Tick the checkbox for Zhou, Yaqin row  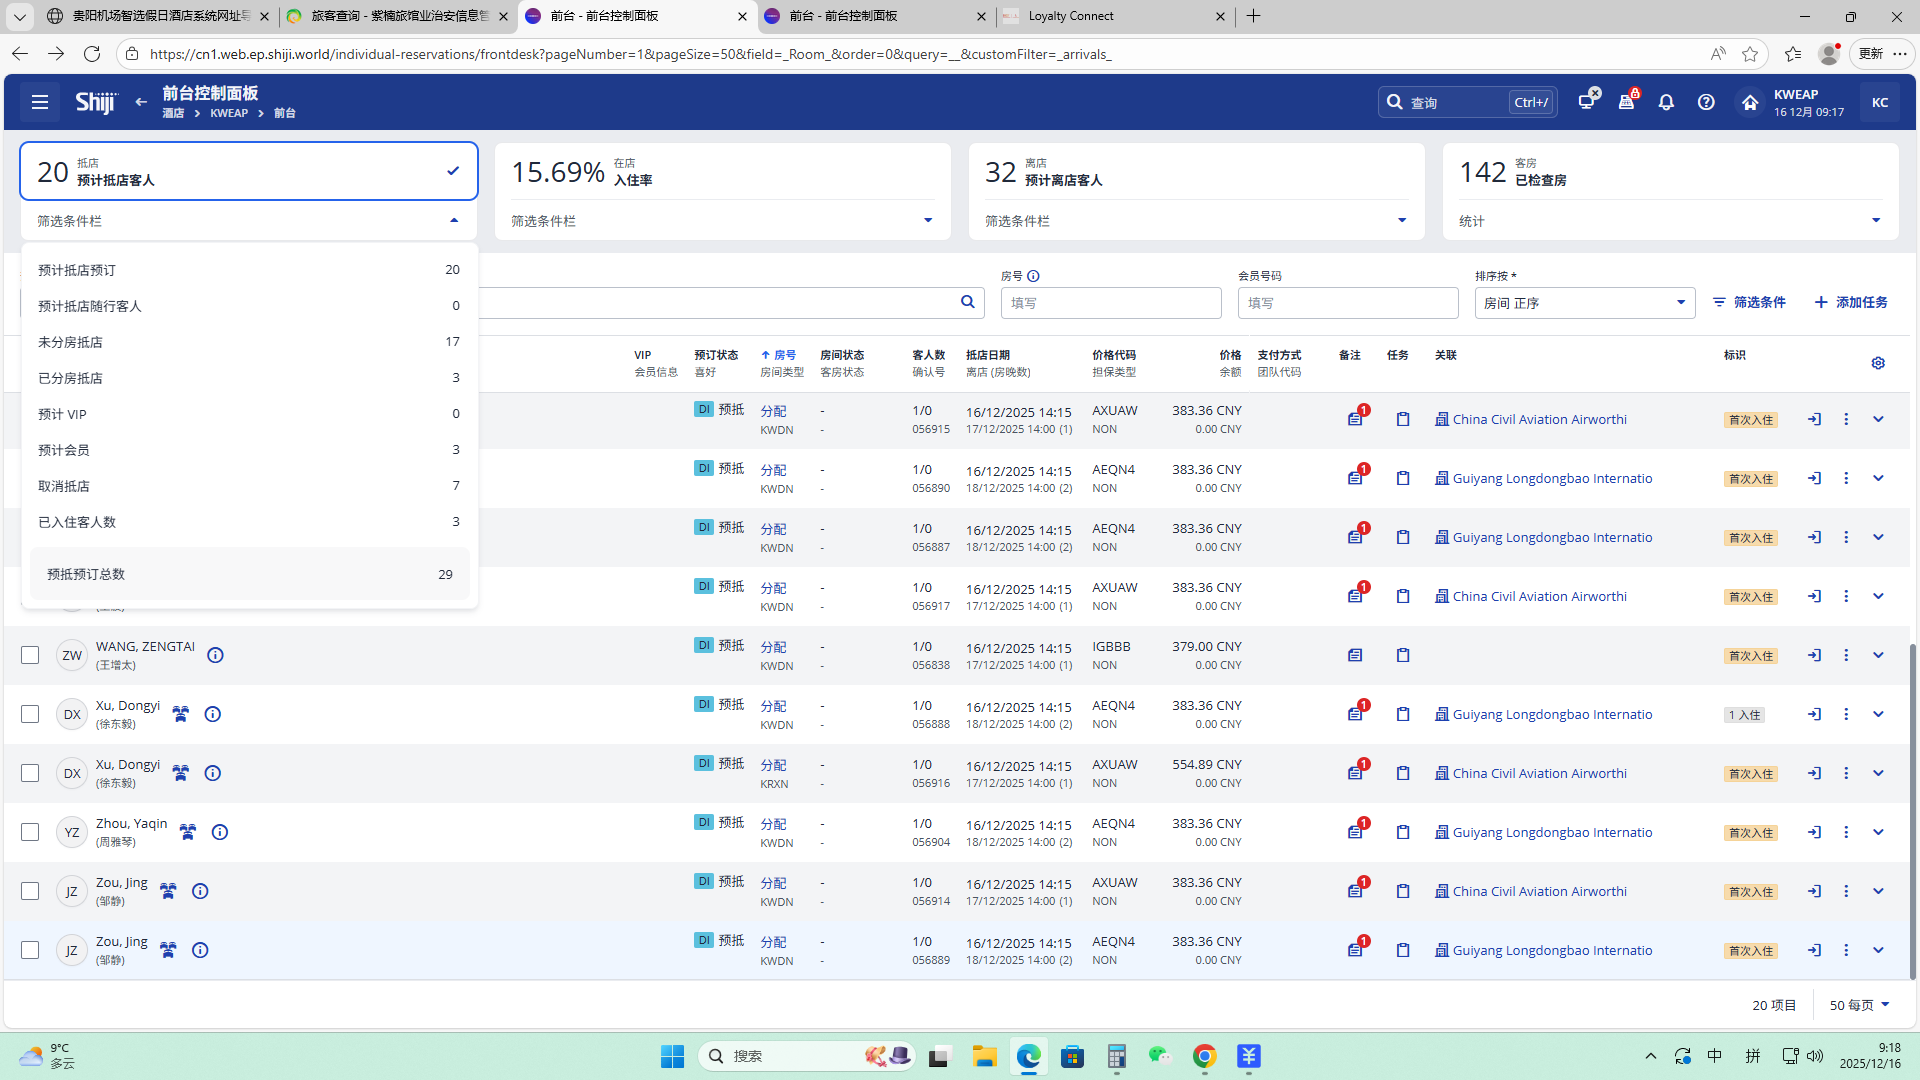(30, 832)
